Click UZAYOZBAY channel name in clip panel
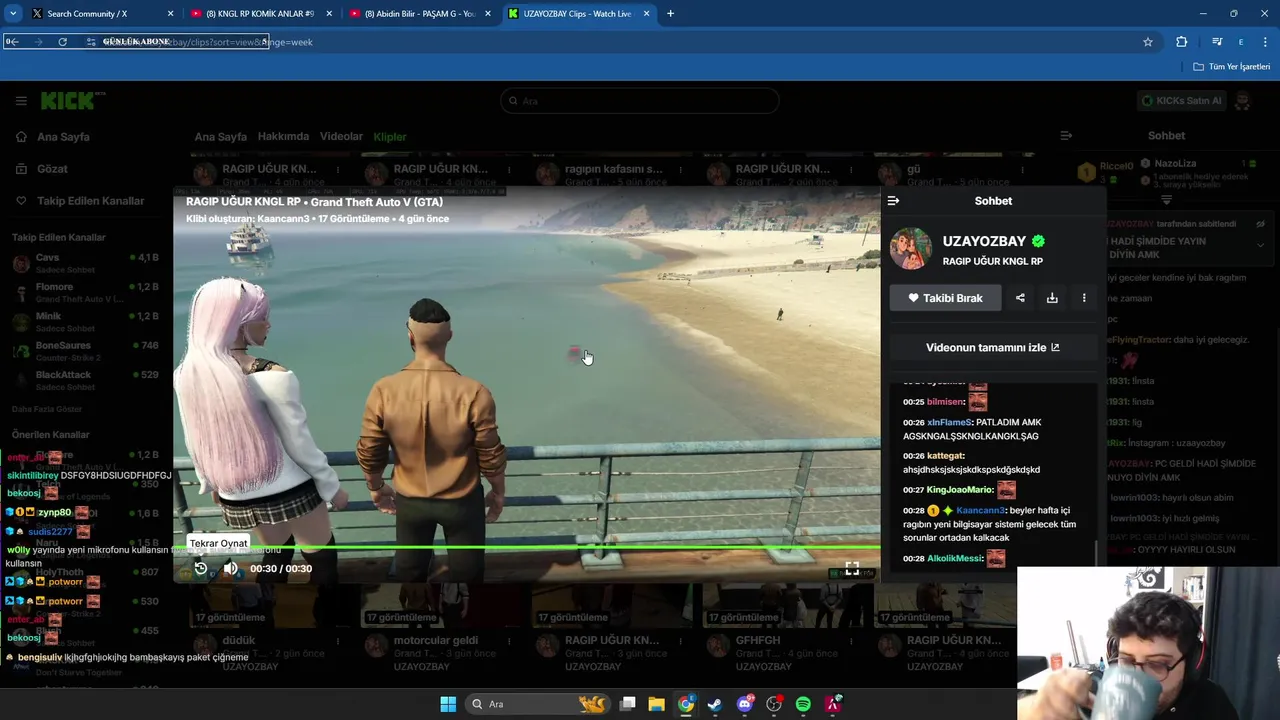Image resolution: width=1280 pixels, height=720 pixels. (984, 241)
